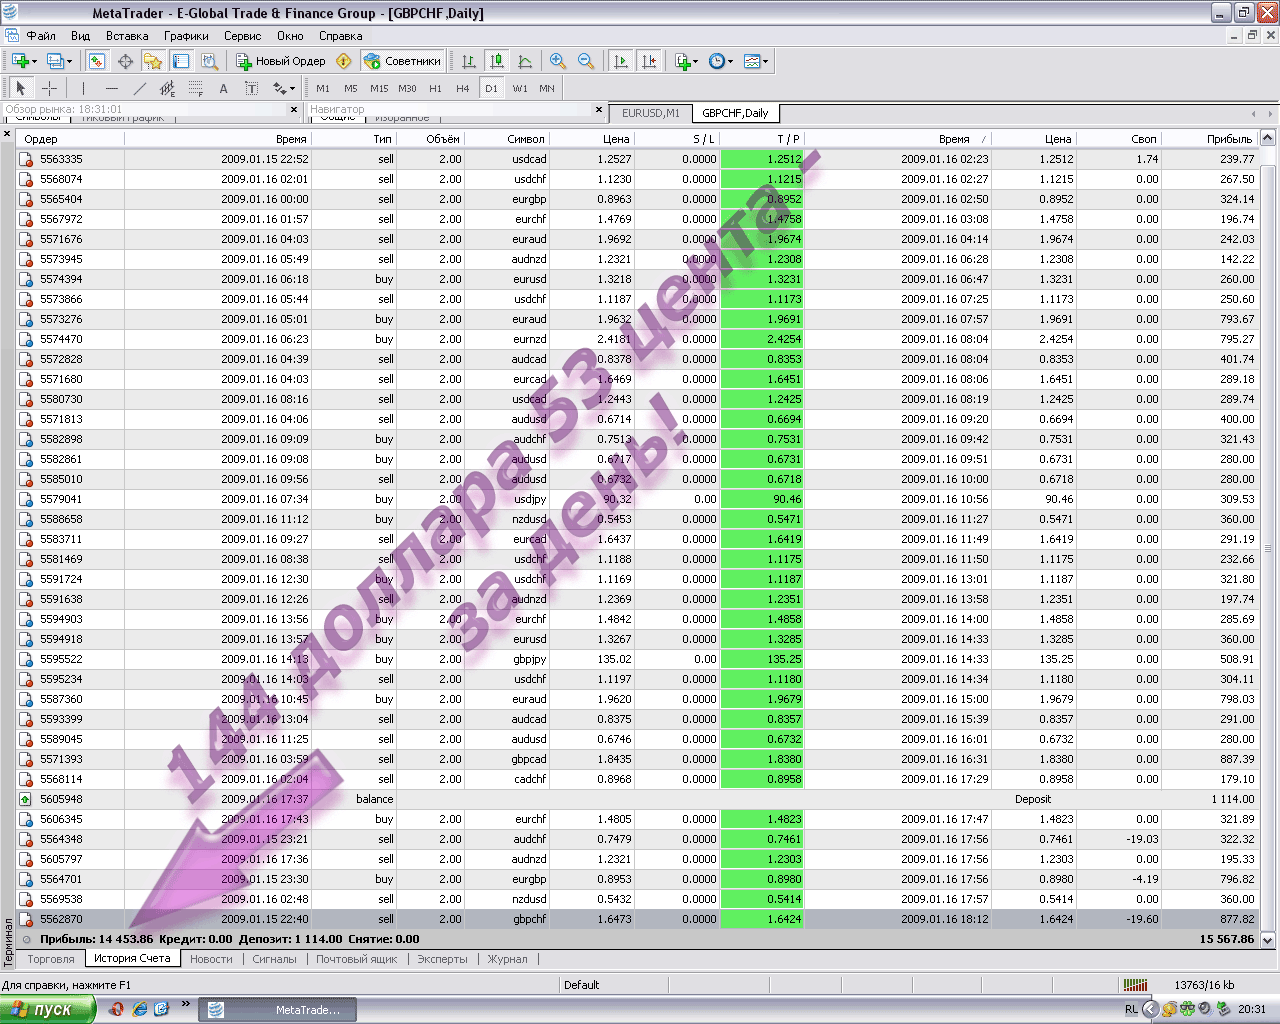Select the cursor arrow tool
The width and height of the screenshot is (1280, 1024).
pos(21,88)
